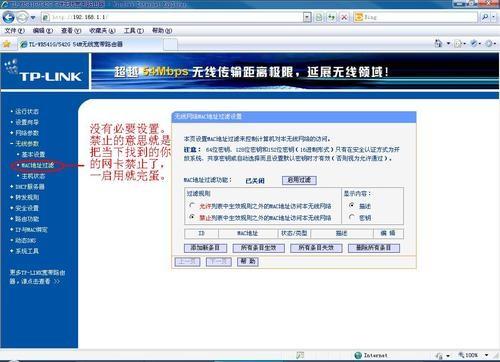Click the green Refresh arrows icon
This screenshot has height=362, width=500.
[331, 17]
